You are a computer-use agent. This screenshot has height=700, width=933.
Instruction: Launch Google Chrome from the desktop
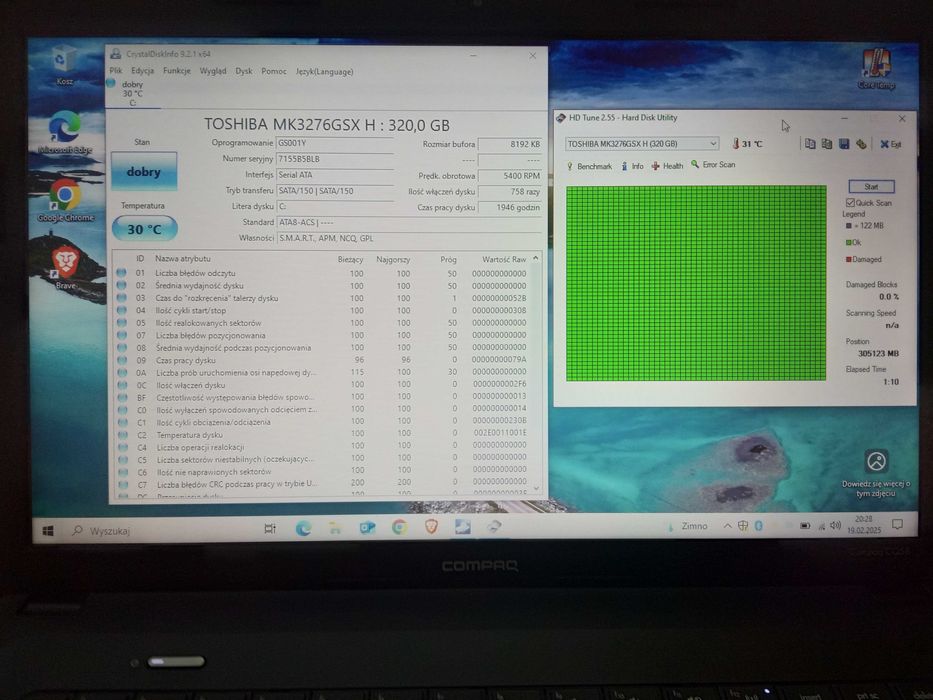[x=65, y=201]
